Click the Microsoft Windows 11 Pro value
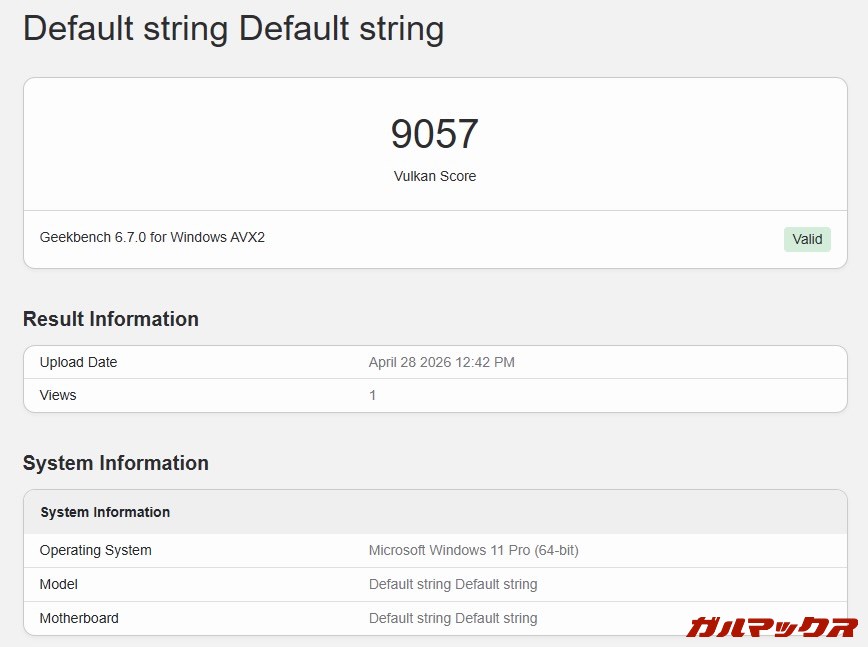 coord(474,550)
